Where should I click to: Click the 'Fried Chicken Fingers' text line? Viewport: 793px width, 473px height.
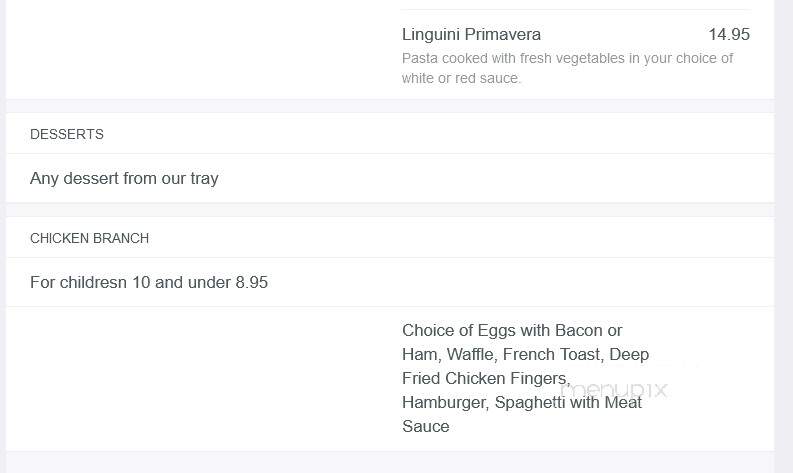pos(486,378)
